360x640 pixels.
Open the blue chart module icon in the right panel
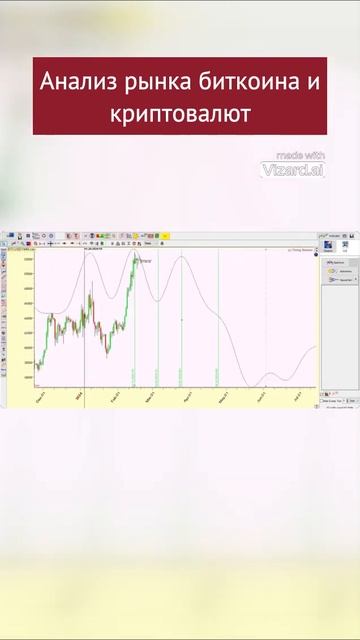328,245
